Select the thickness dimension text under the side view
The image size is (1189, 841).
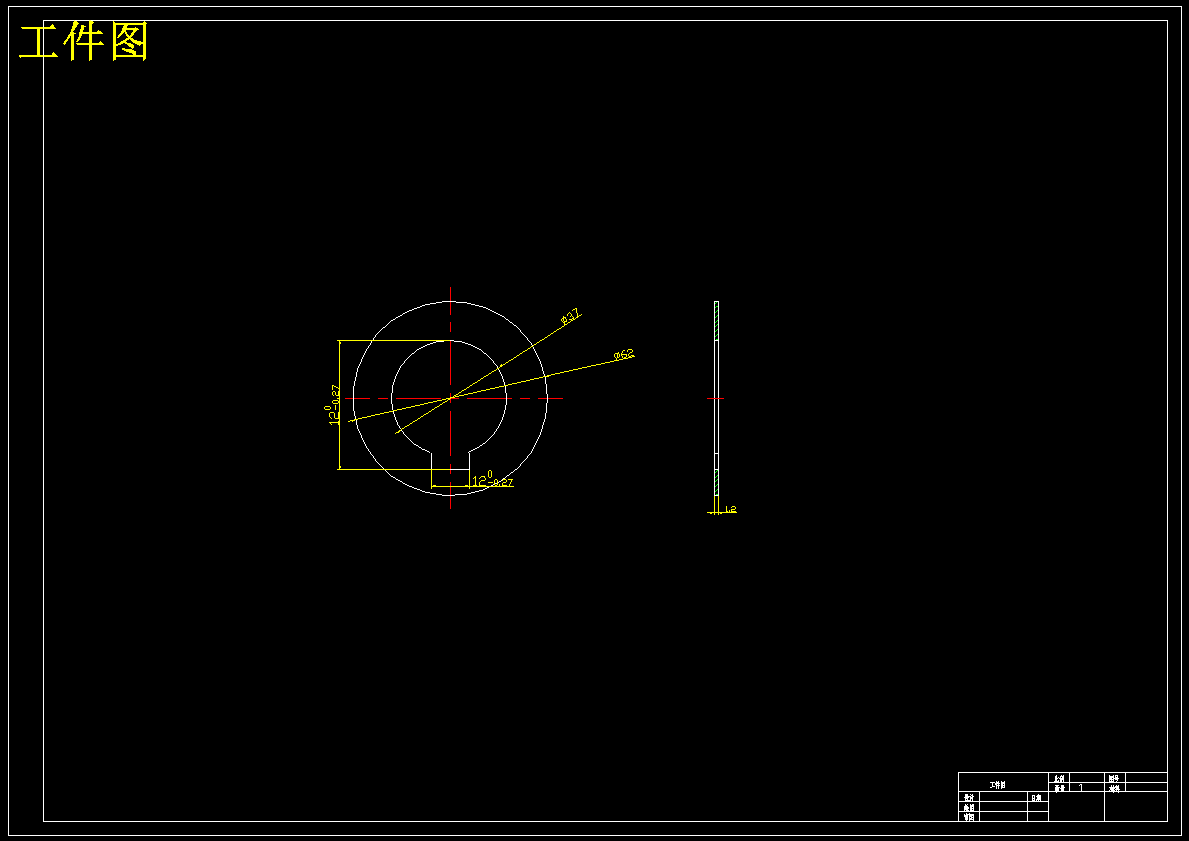tap(731, 510)
